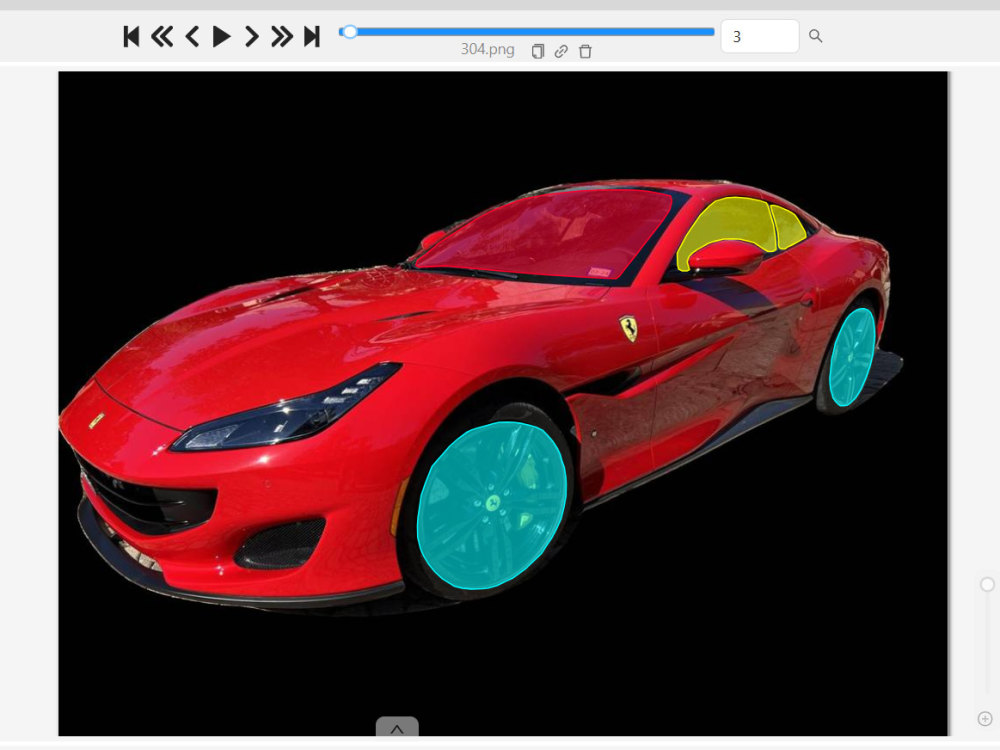The width and height of the screenshot is (1000, 750).
Task: Copy the 304.png filename with the copy icon
Action: click(x=538, y=51)
